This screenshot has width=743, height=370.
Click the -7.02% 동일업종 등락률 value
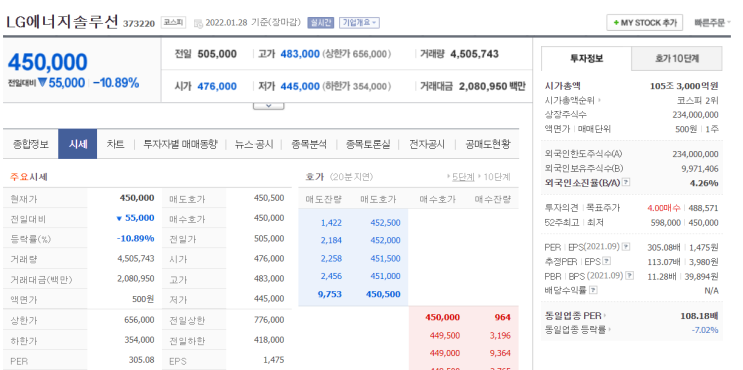tap(706, 330)
